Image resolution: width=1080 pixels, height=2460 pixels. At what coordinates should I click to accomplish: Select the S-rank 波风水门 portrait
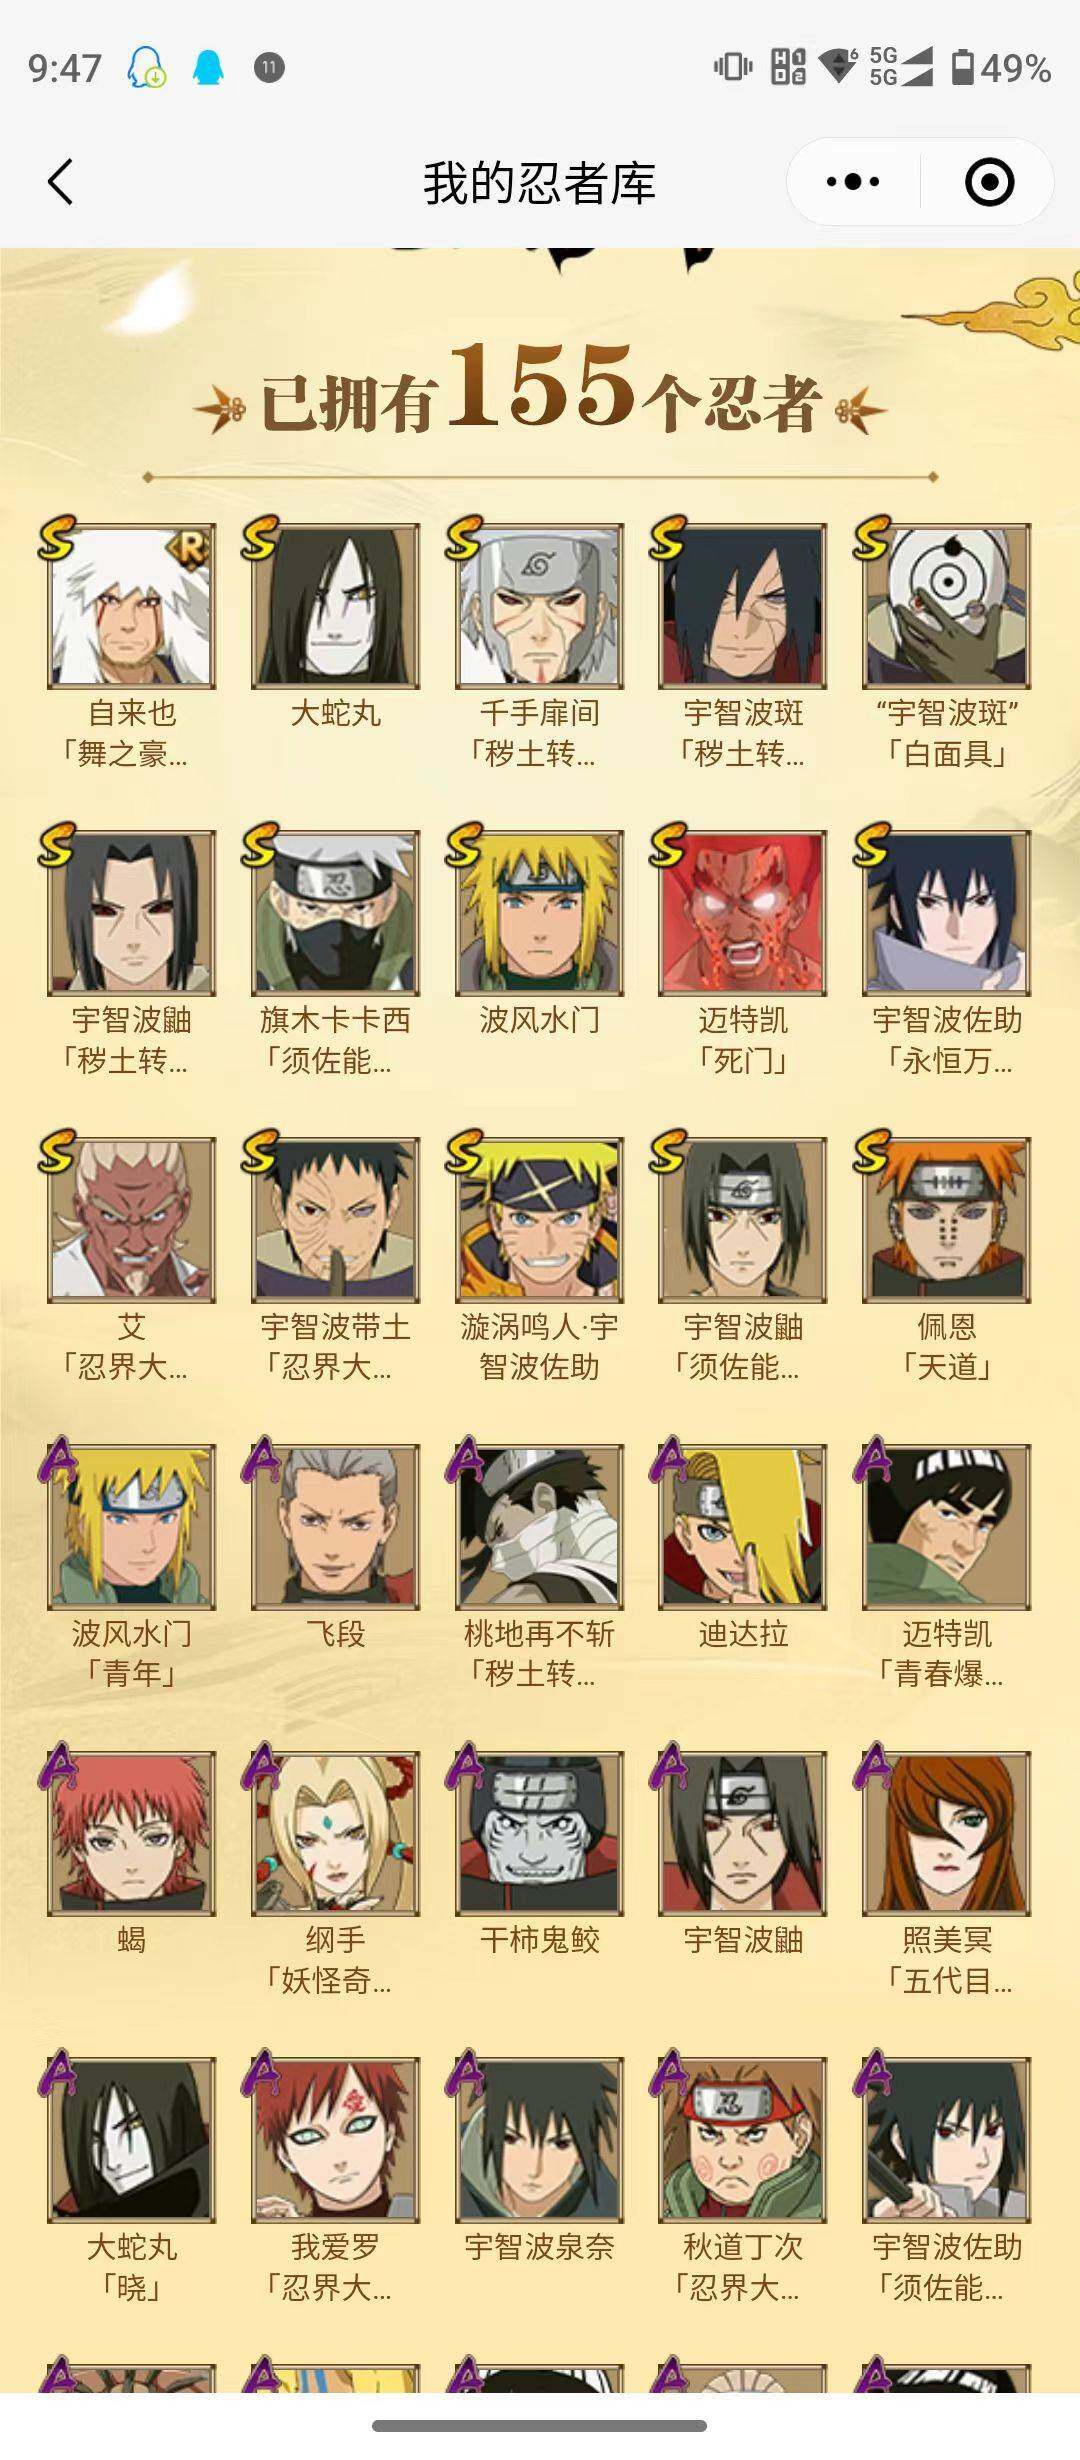click(x=539, y=913)
